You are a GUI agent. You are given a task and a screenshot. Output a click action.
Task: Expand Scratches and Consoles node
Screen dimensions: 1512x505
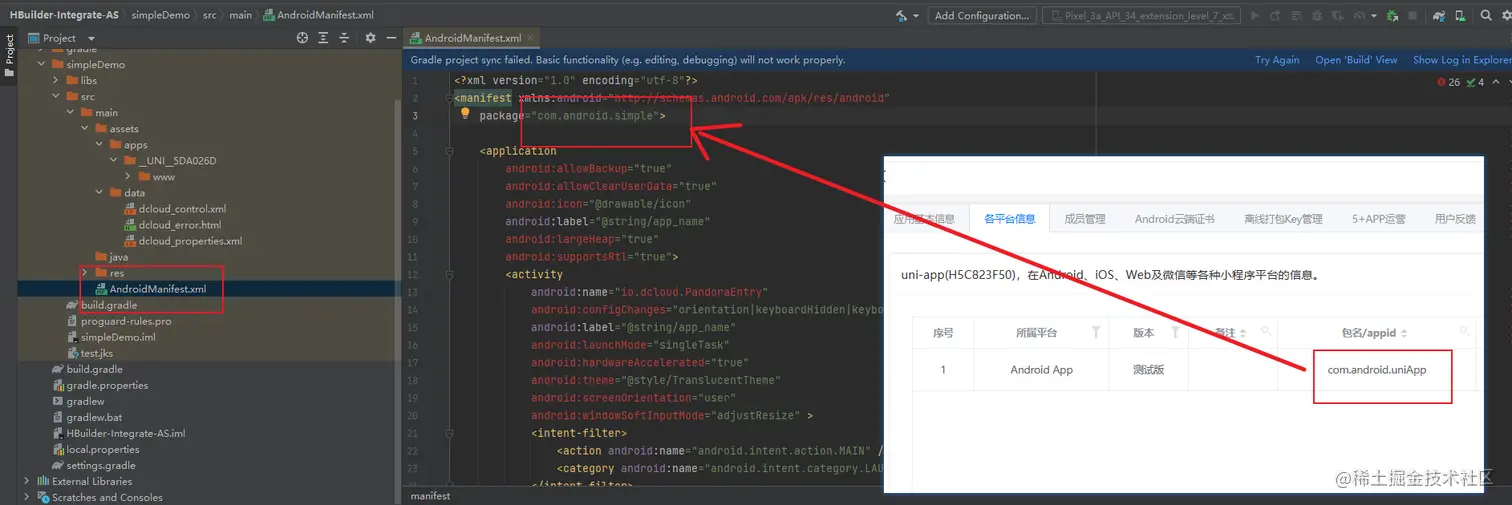27,497
